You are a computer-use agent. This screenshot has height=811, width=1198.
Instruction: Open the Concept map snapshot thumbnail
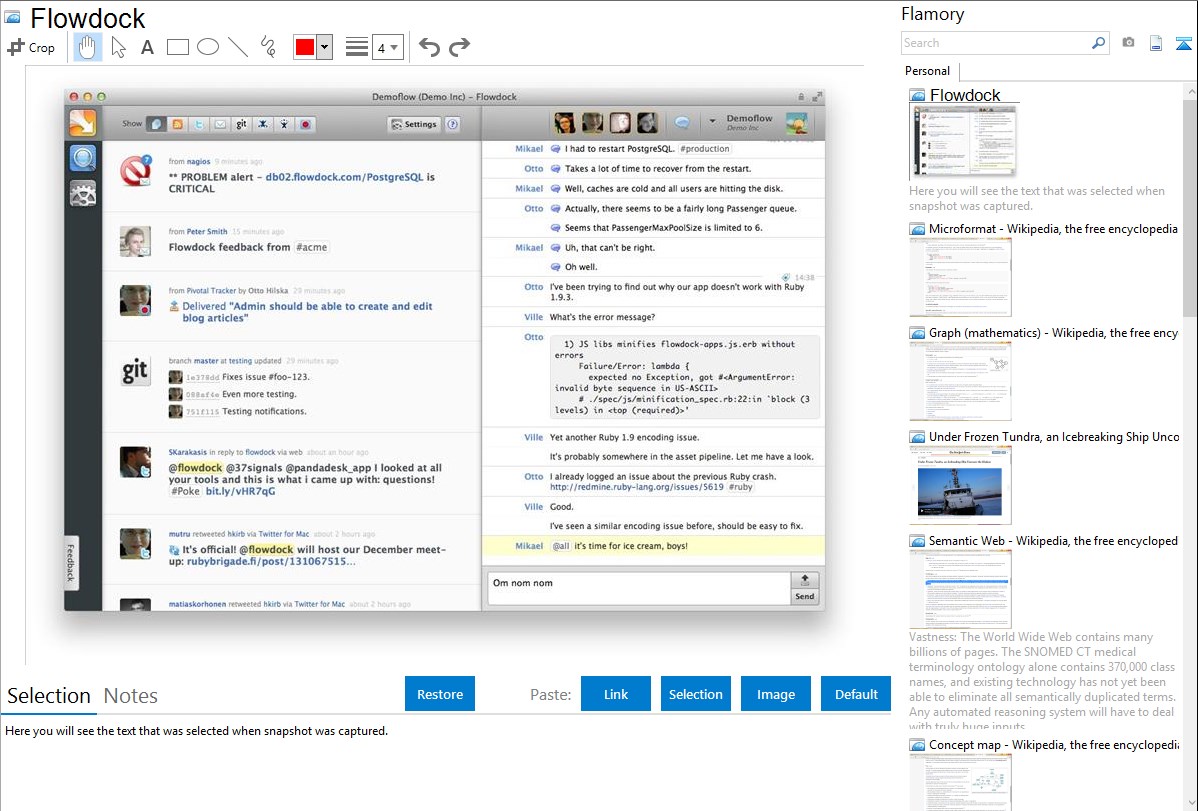[960, 783]
